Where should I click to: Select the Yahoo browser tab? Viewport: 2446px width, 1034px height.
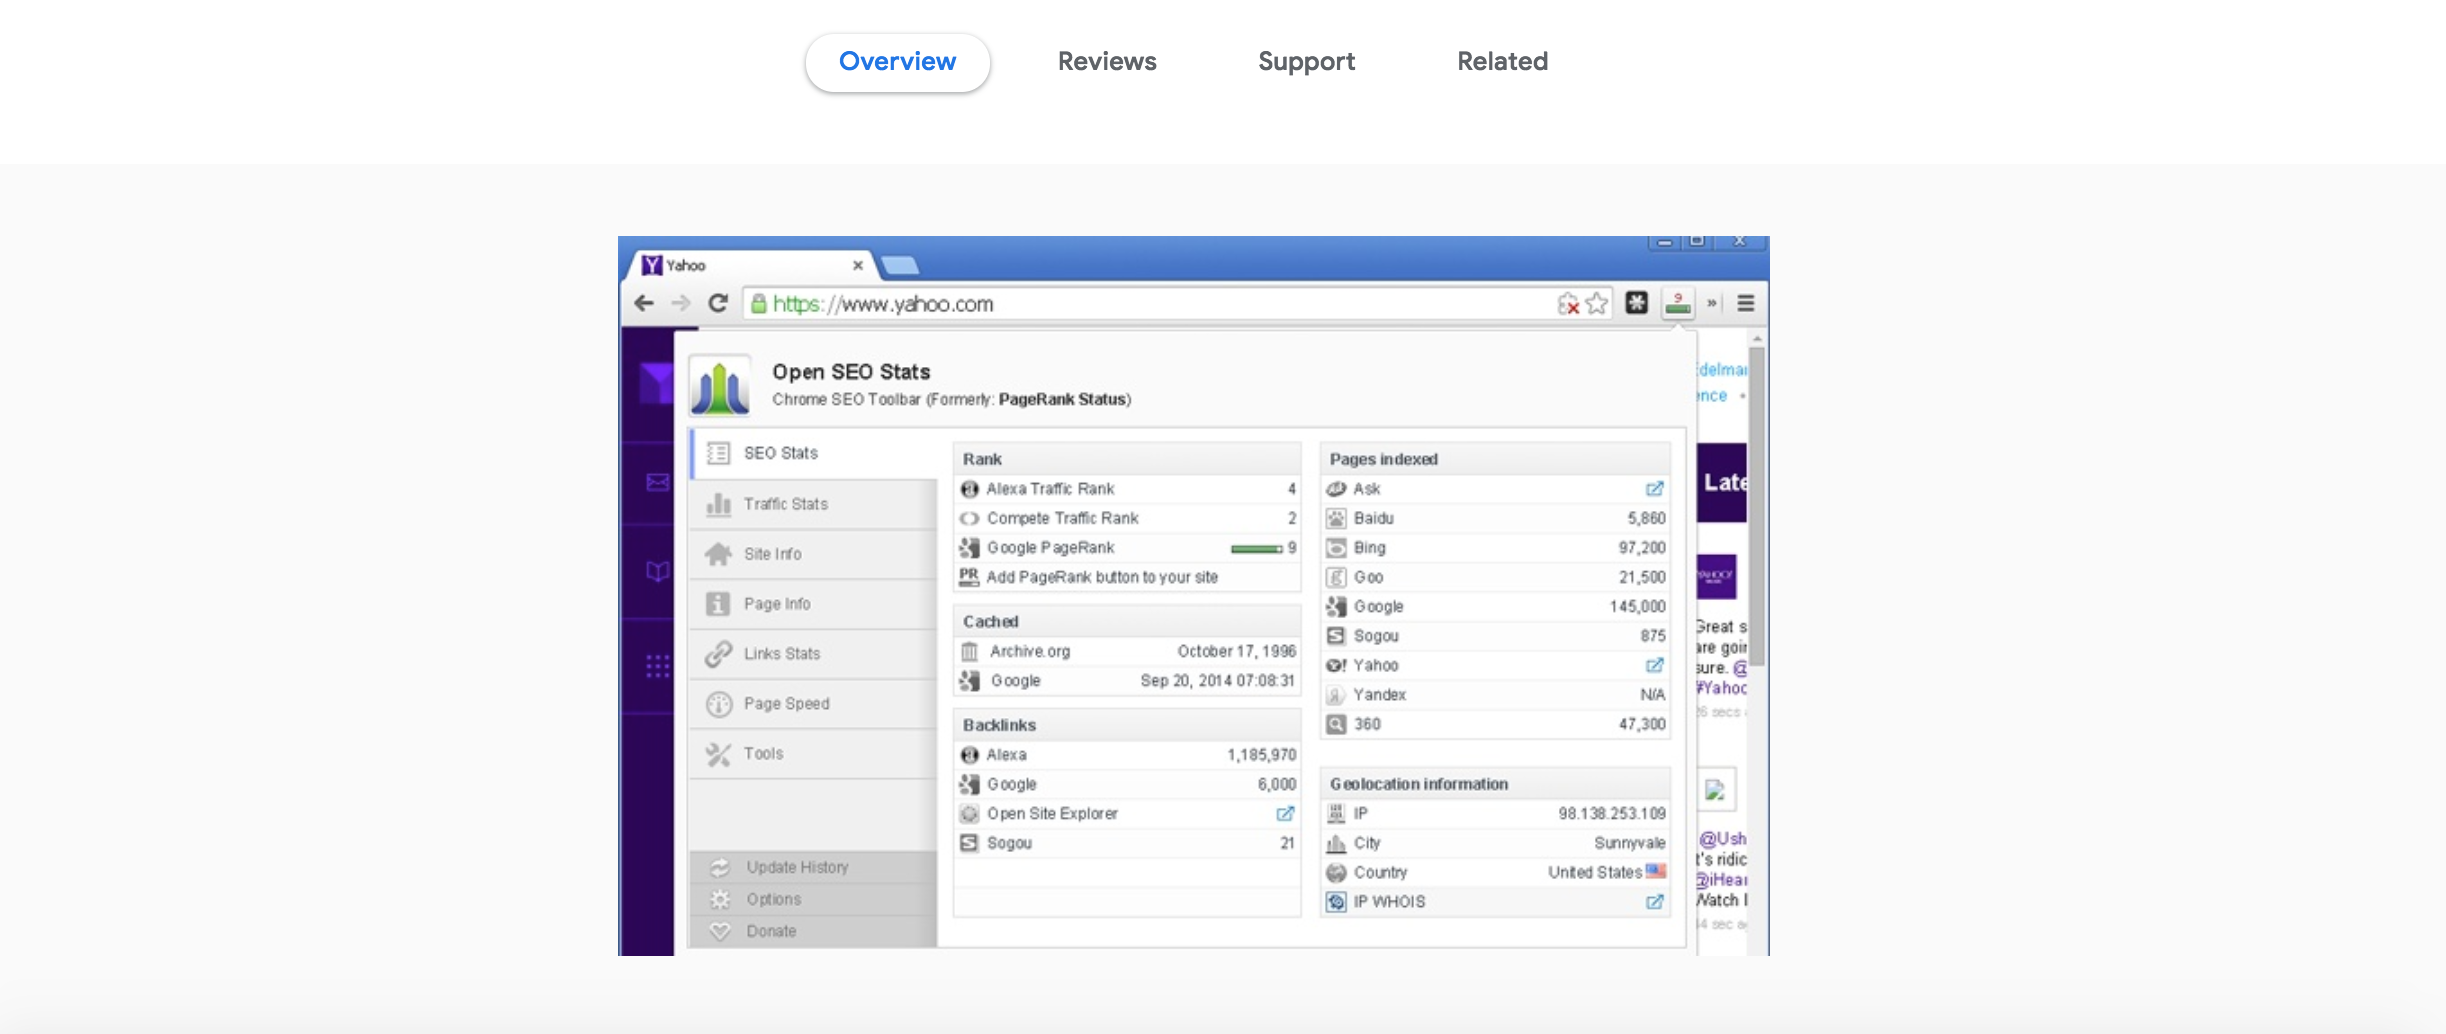750,265
